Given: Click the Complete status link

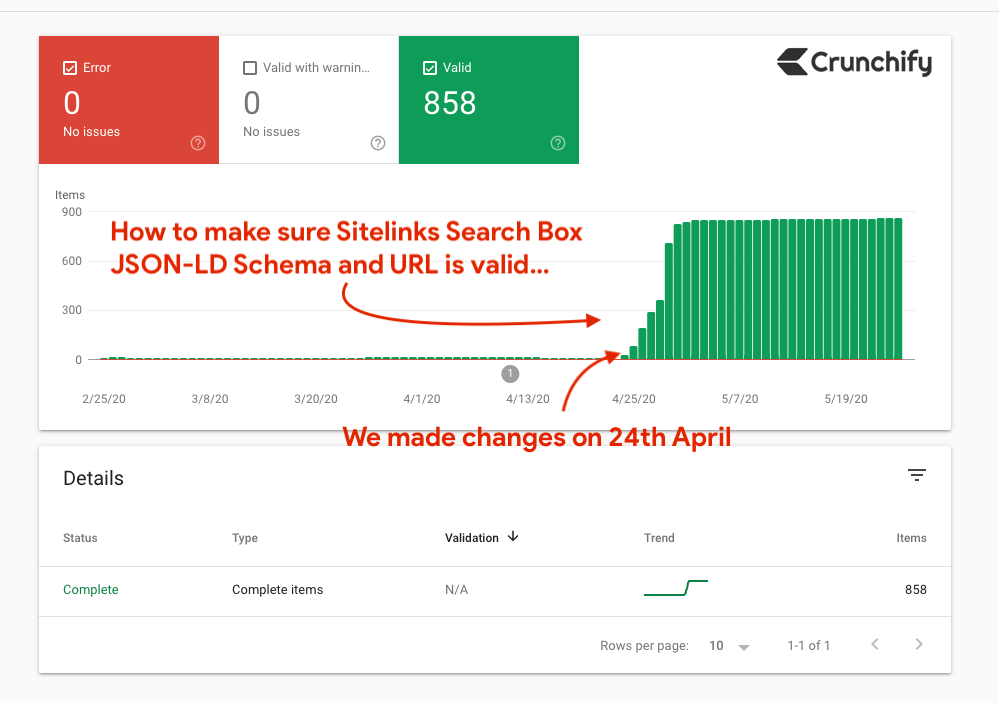Looking at the screenshot, I should point(90,590).
